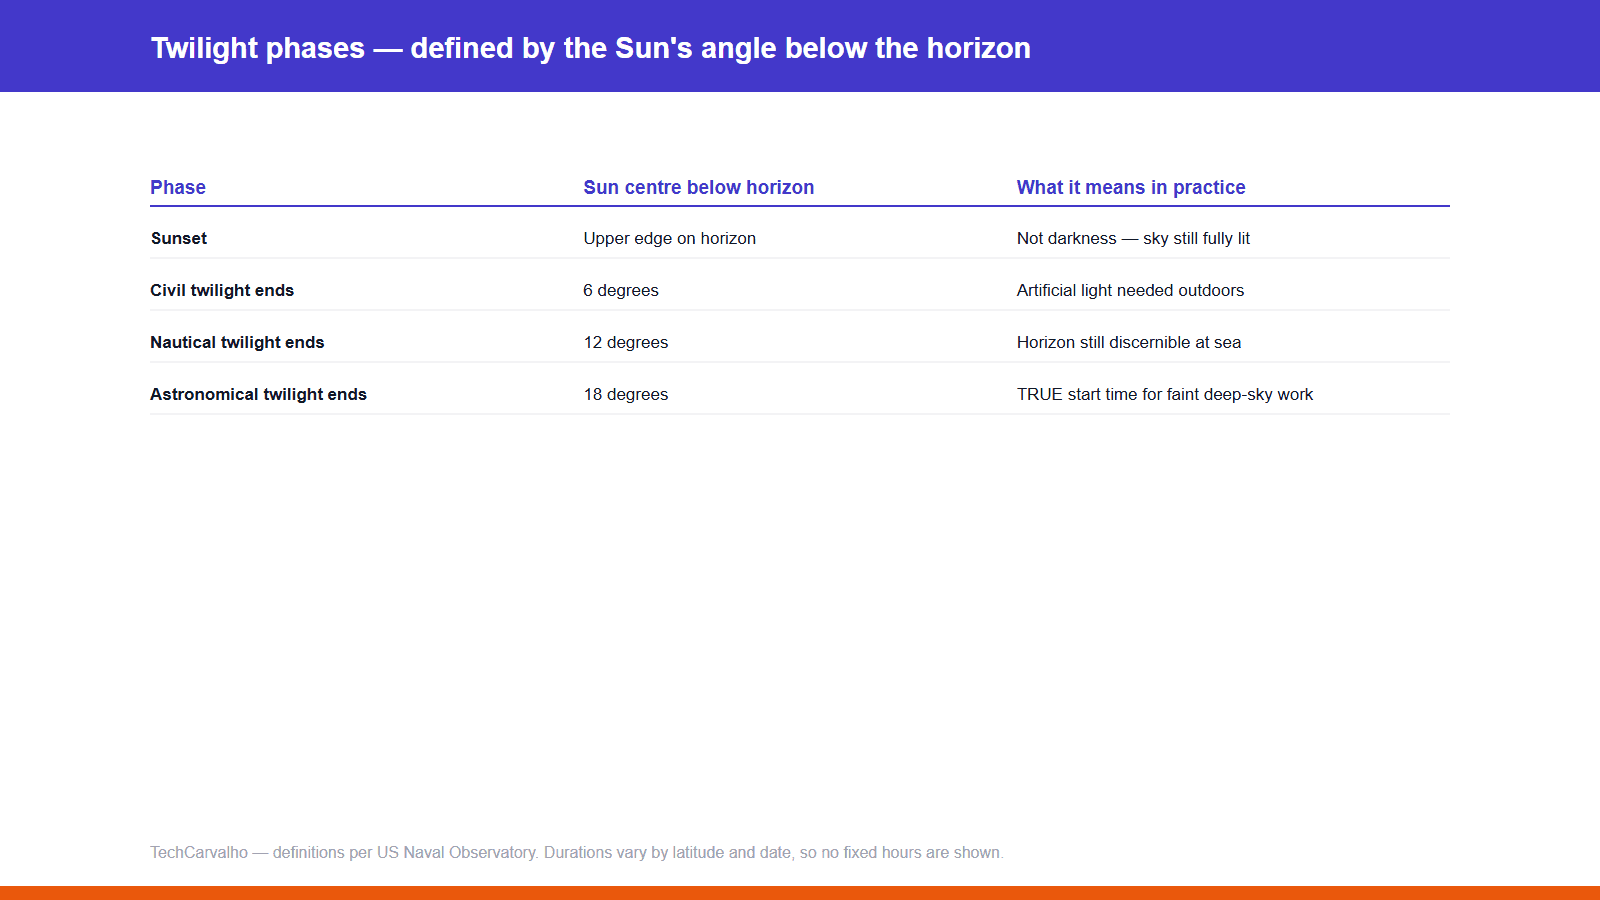
Task: Click the Not darkness sky still lit cell
Action: tap(1133, 238)
